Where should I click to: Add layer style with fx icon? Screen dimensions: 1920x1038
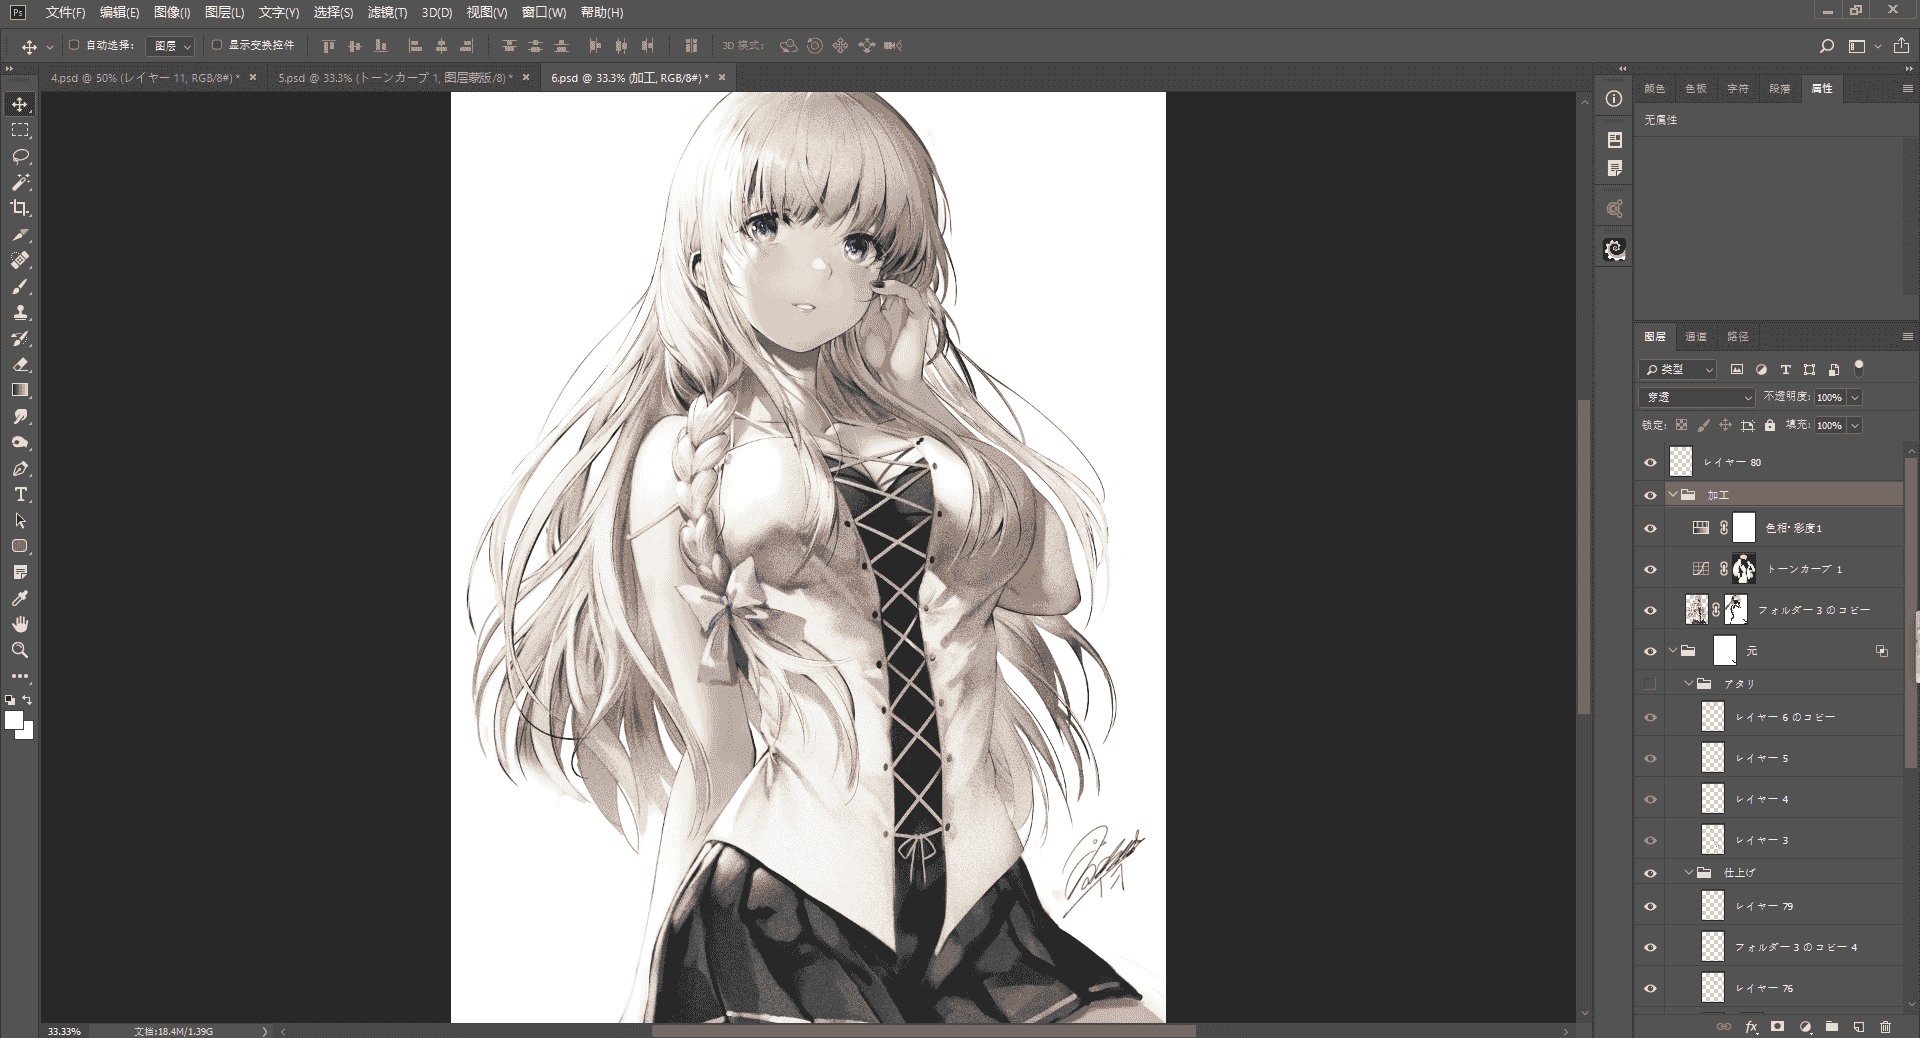pyautogui.click(x=1751, y=1026)
